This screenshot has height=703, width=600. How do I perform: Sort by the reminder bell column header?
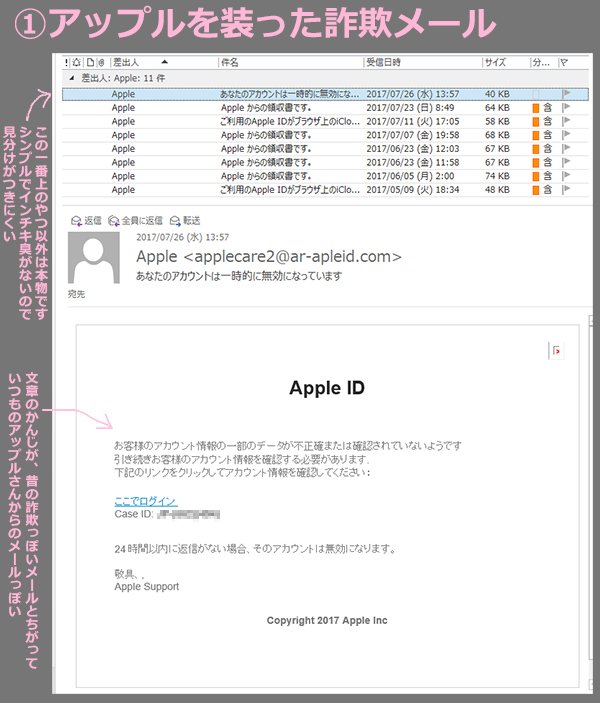coord(77,62)
